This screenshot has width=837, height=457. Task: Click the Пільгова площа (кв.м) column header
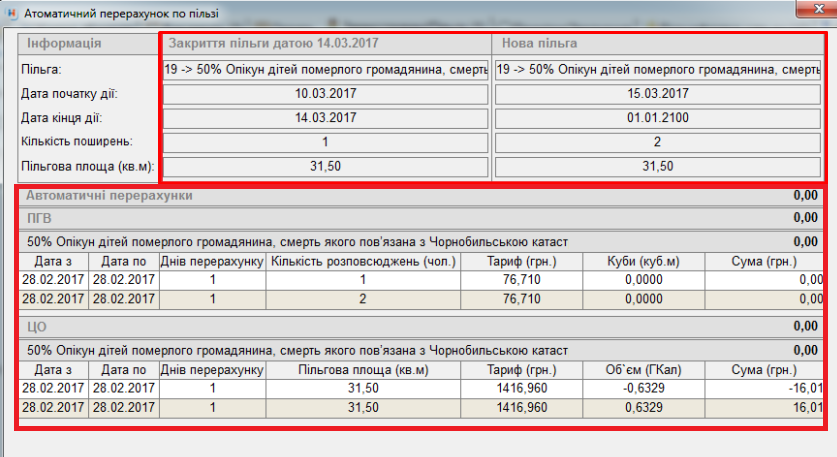coord(363,370)
